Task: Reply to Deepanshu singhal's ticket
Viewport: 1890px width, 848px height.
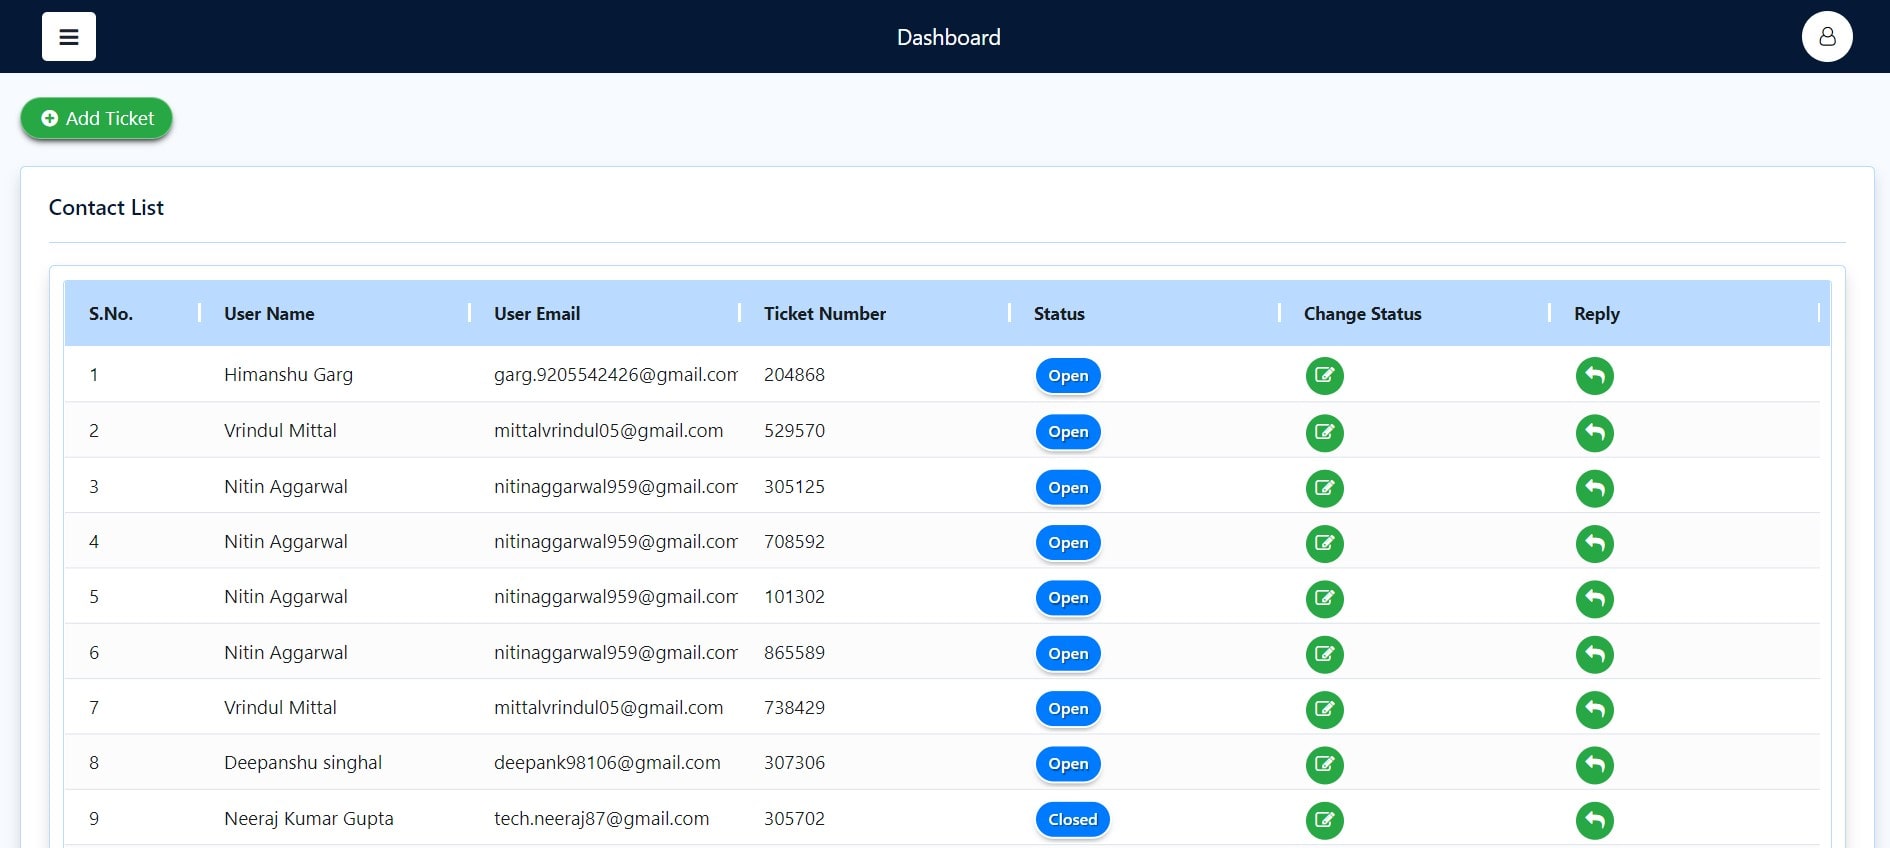Action: [x=1595, y=765]
